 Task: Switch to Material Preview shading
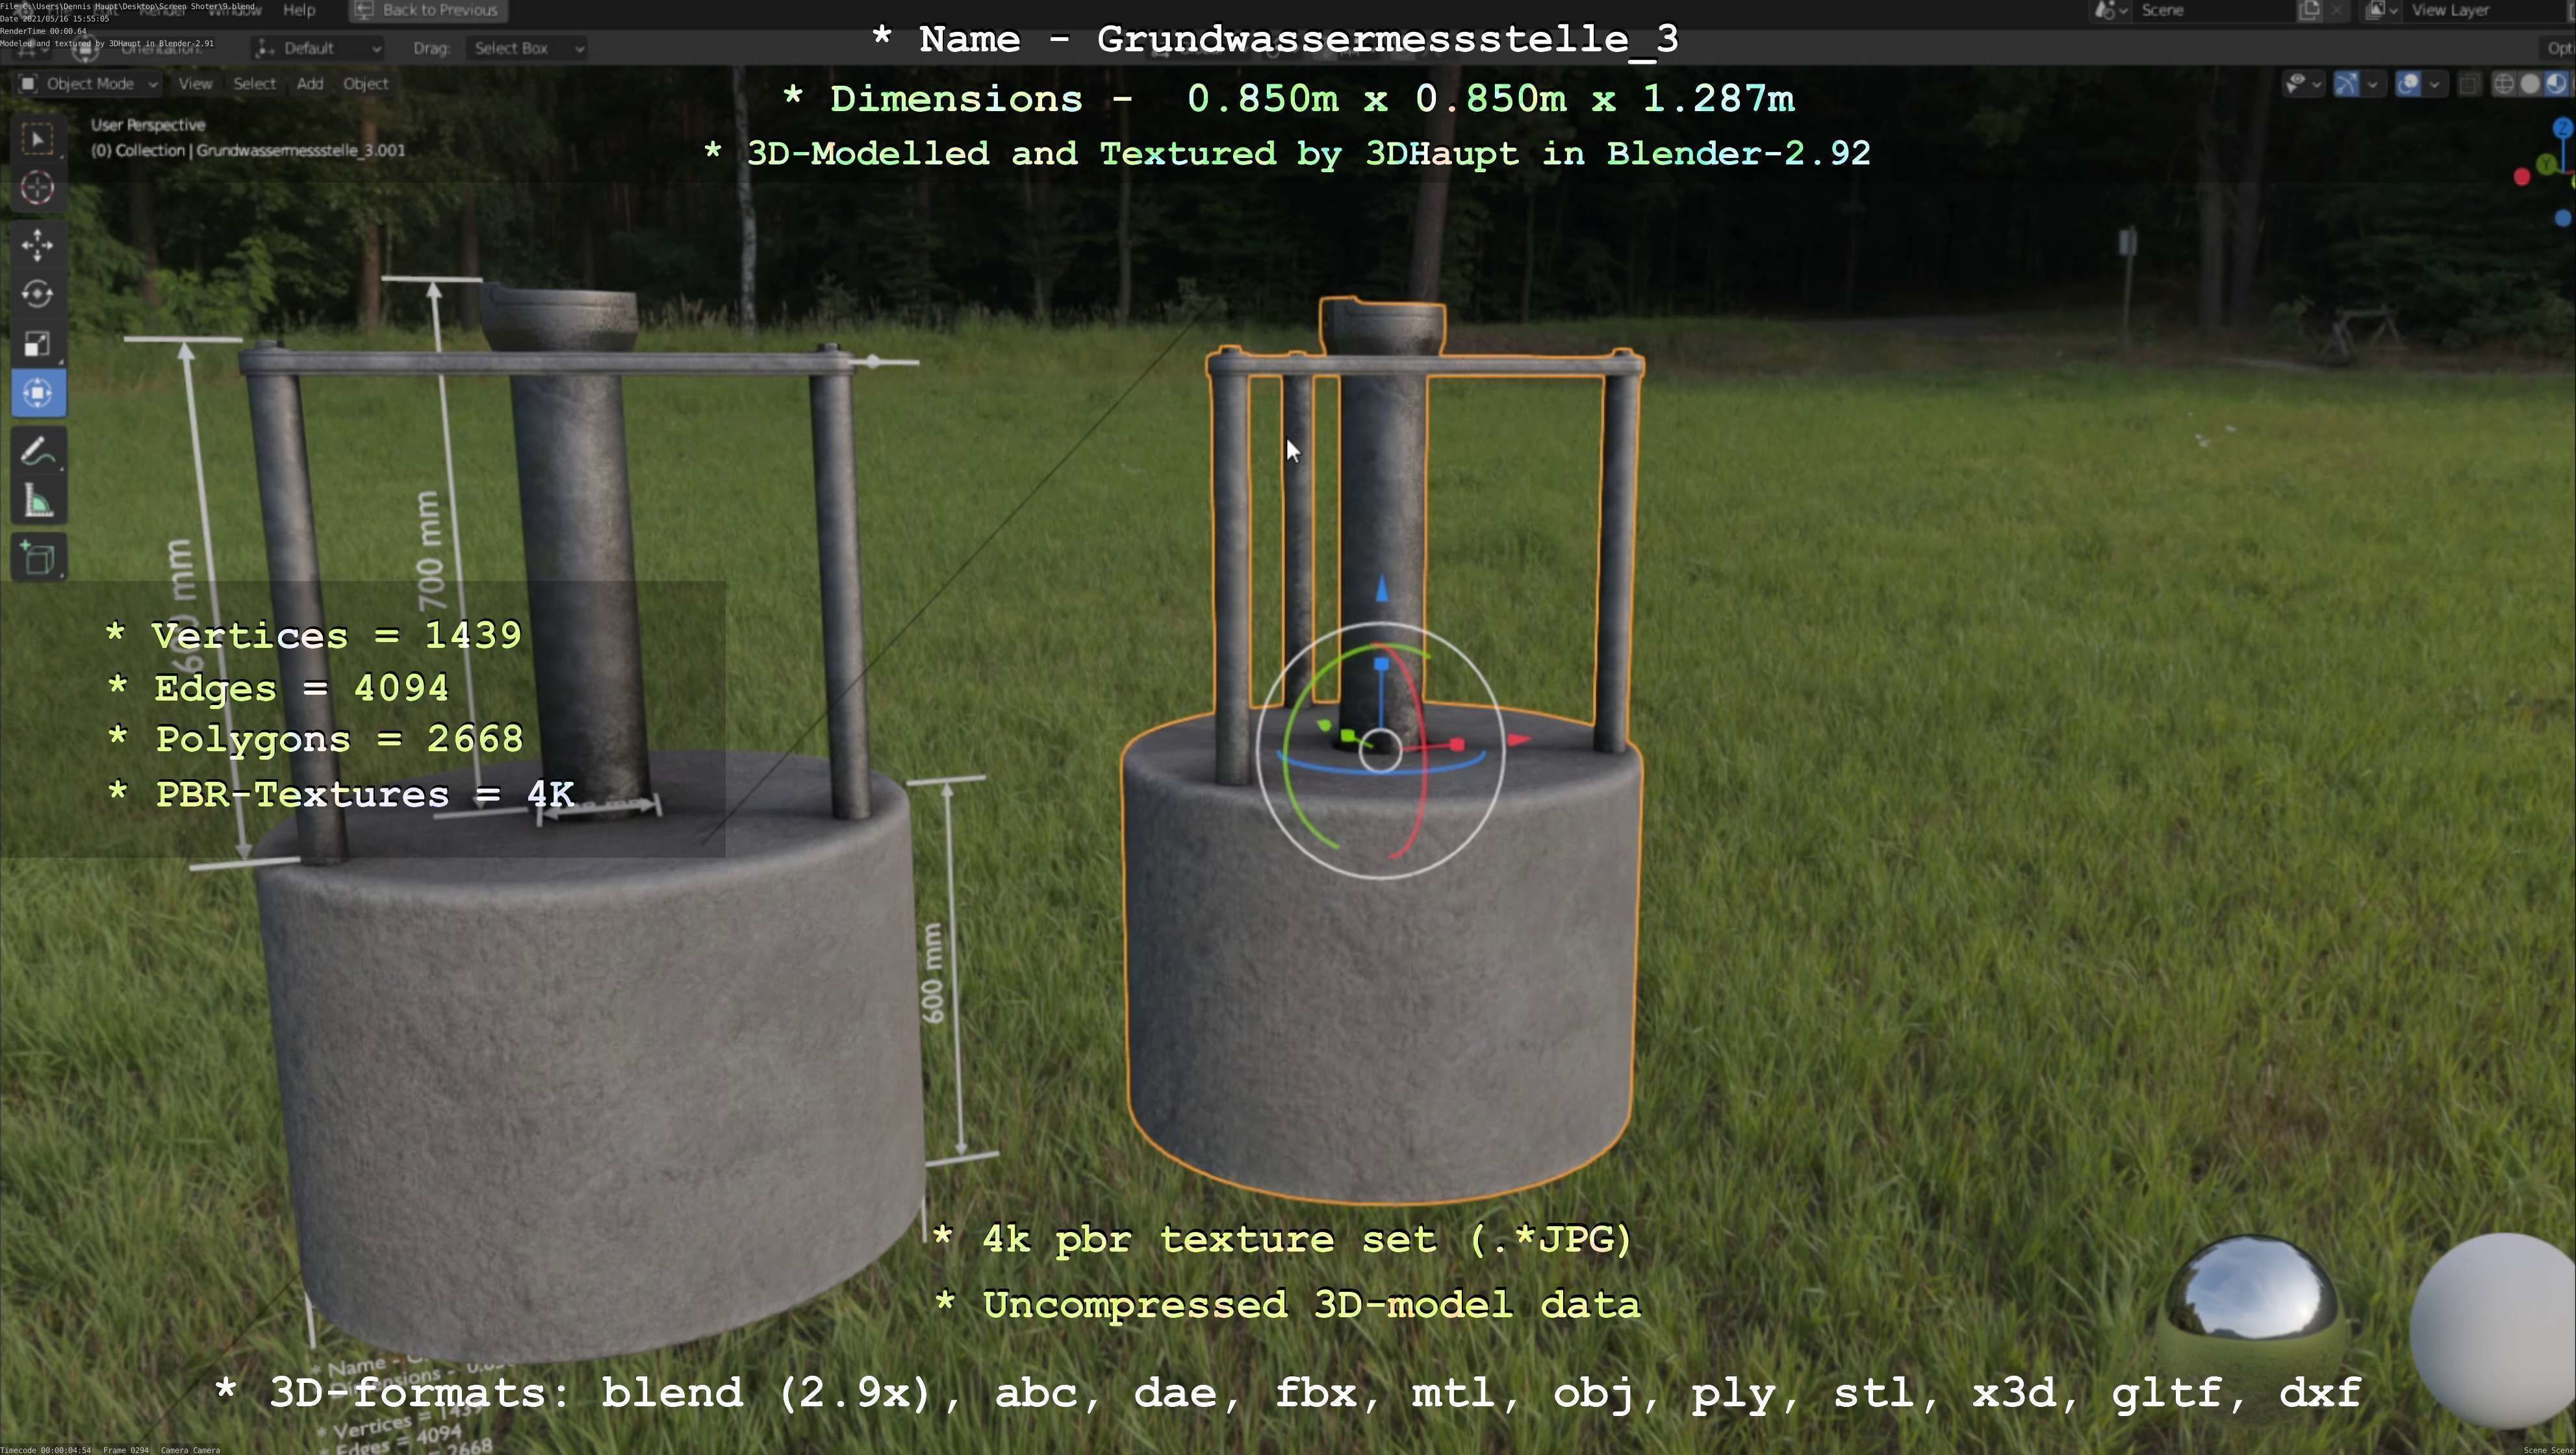(2556, 84)
